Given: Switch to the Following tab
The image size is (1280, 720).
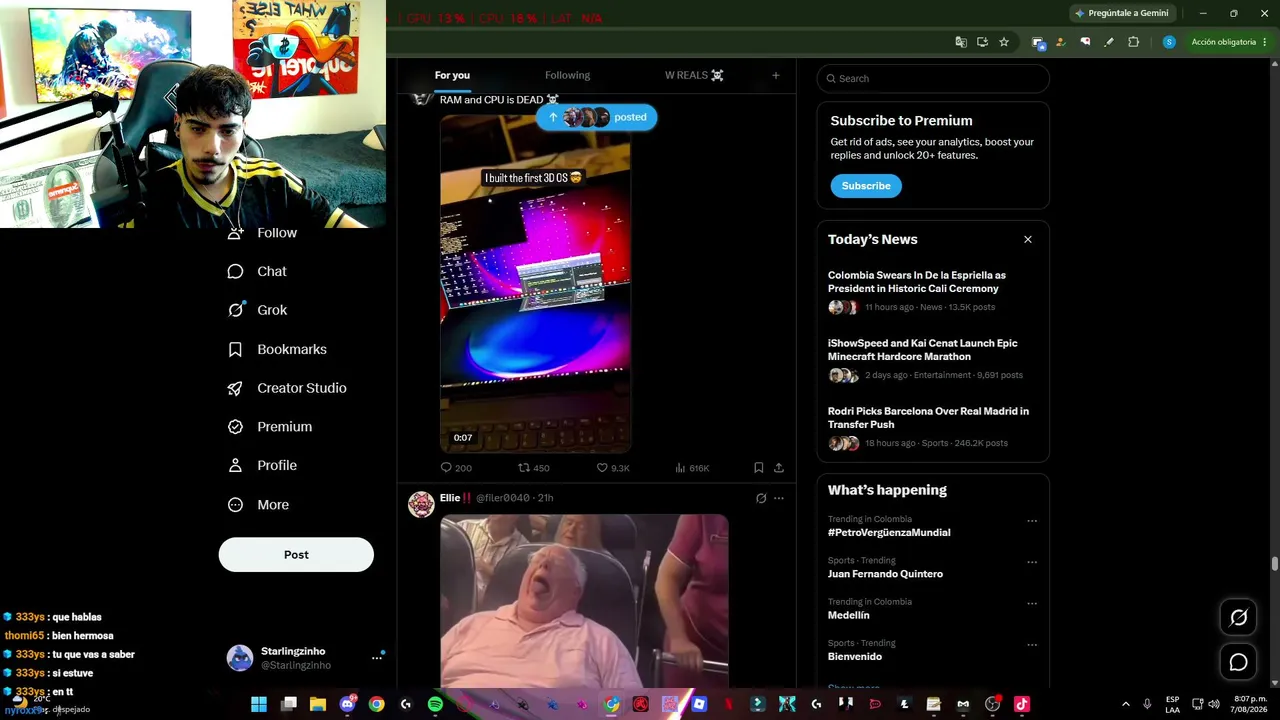Looking at the screenshot, I should [x=567, y=75].
